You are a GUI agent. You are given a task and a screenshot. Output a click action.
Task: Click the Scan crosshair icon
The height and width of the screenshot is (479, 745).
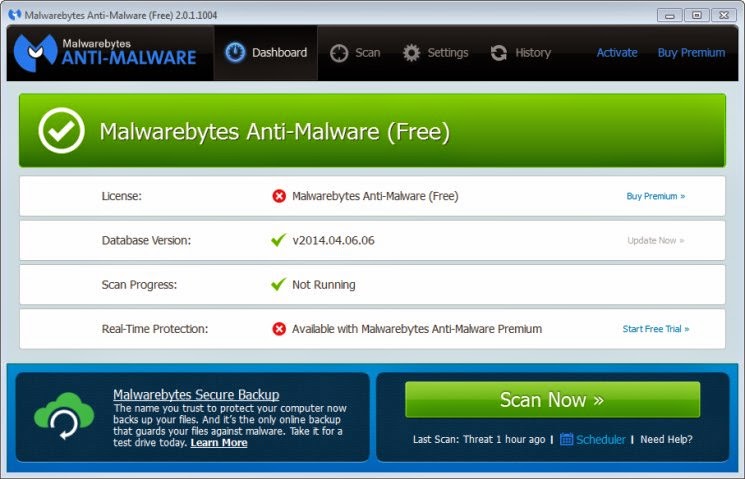coord(339,53)
